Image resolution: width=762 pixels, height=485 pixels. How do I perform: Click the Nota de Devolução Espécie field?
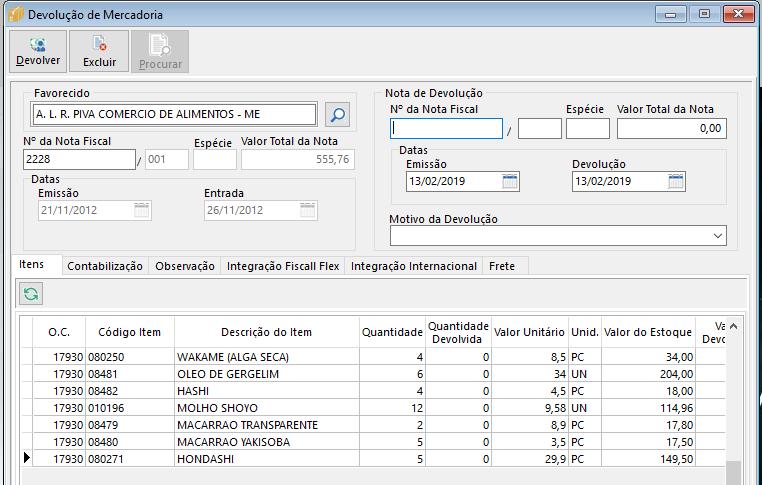pos(588,129)
